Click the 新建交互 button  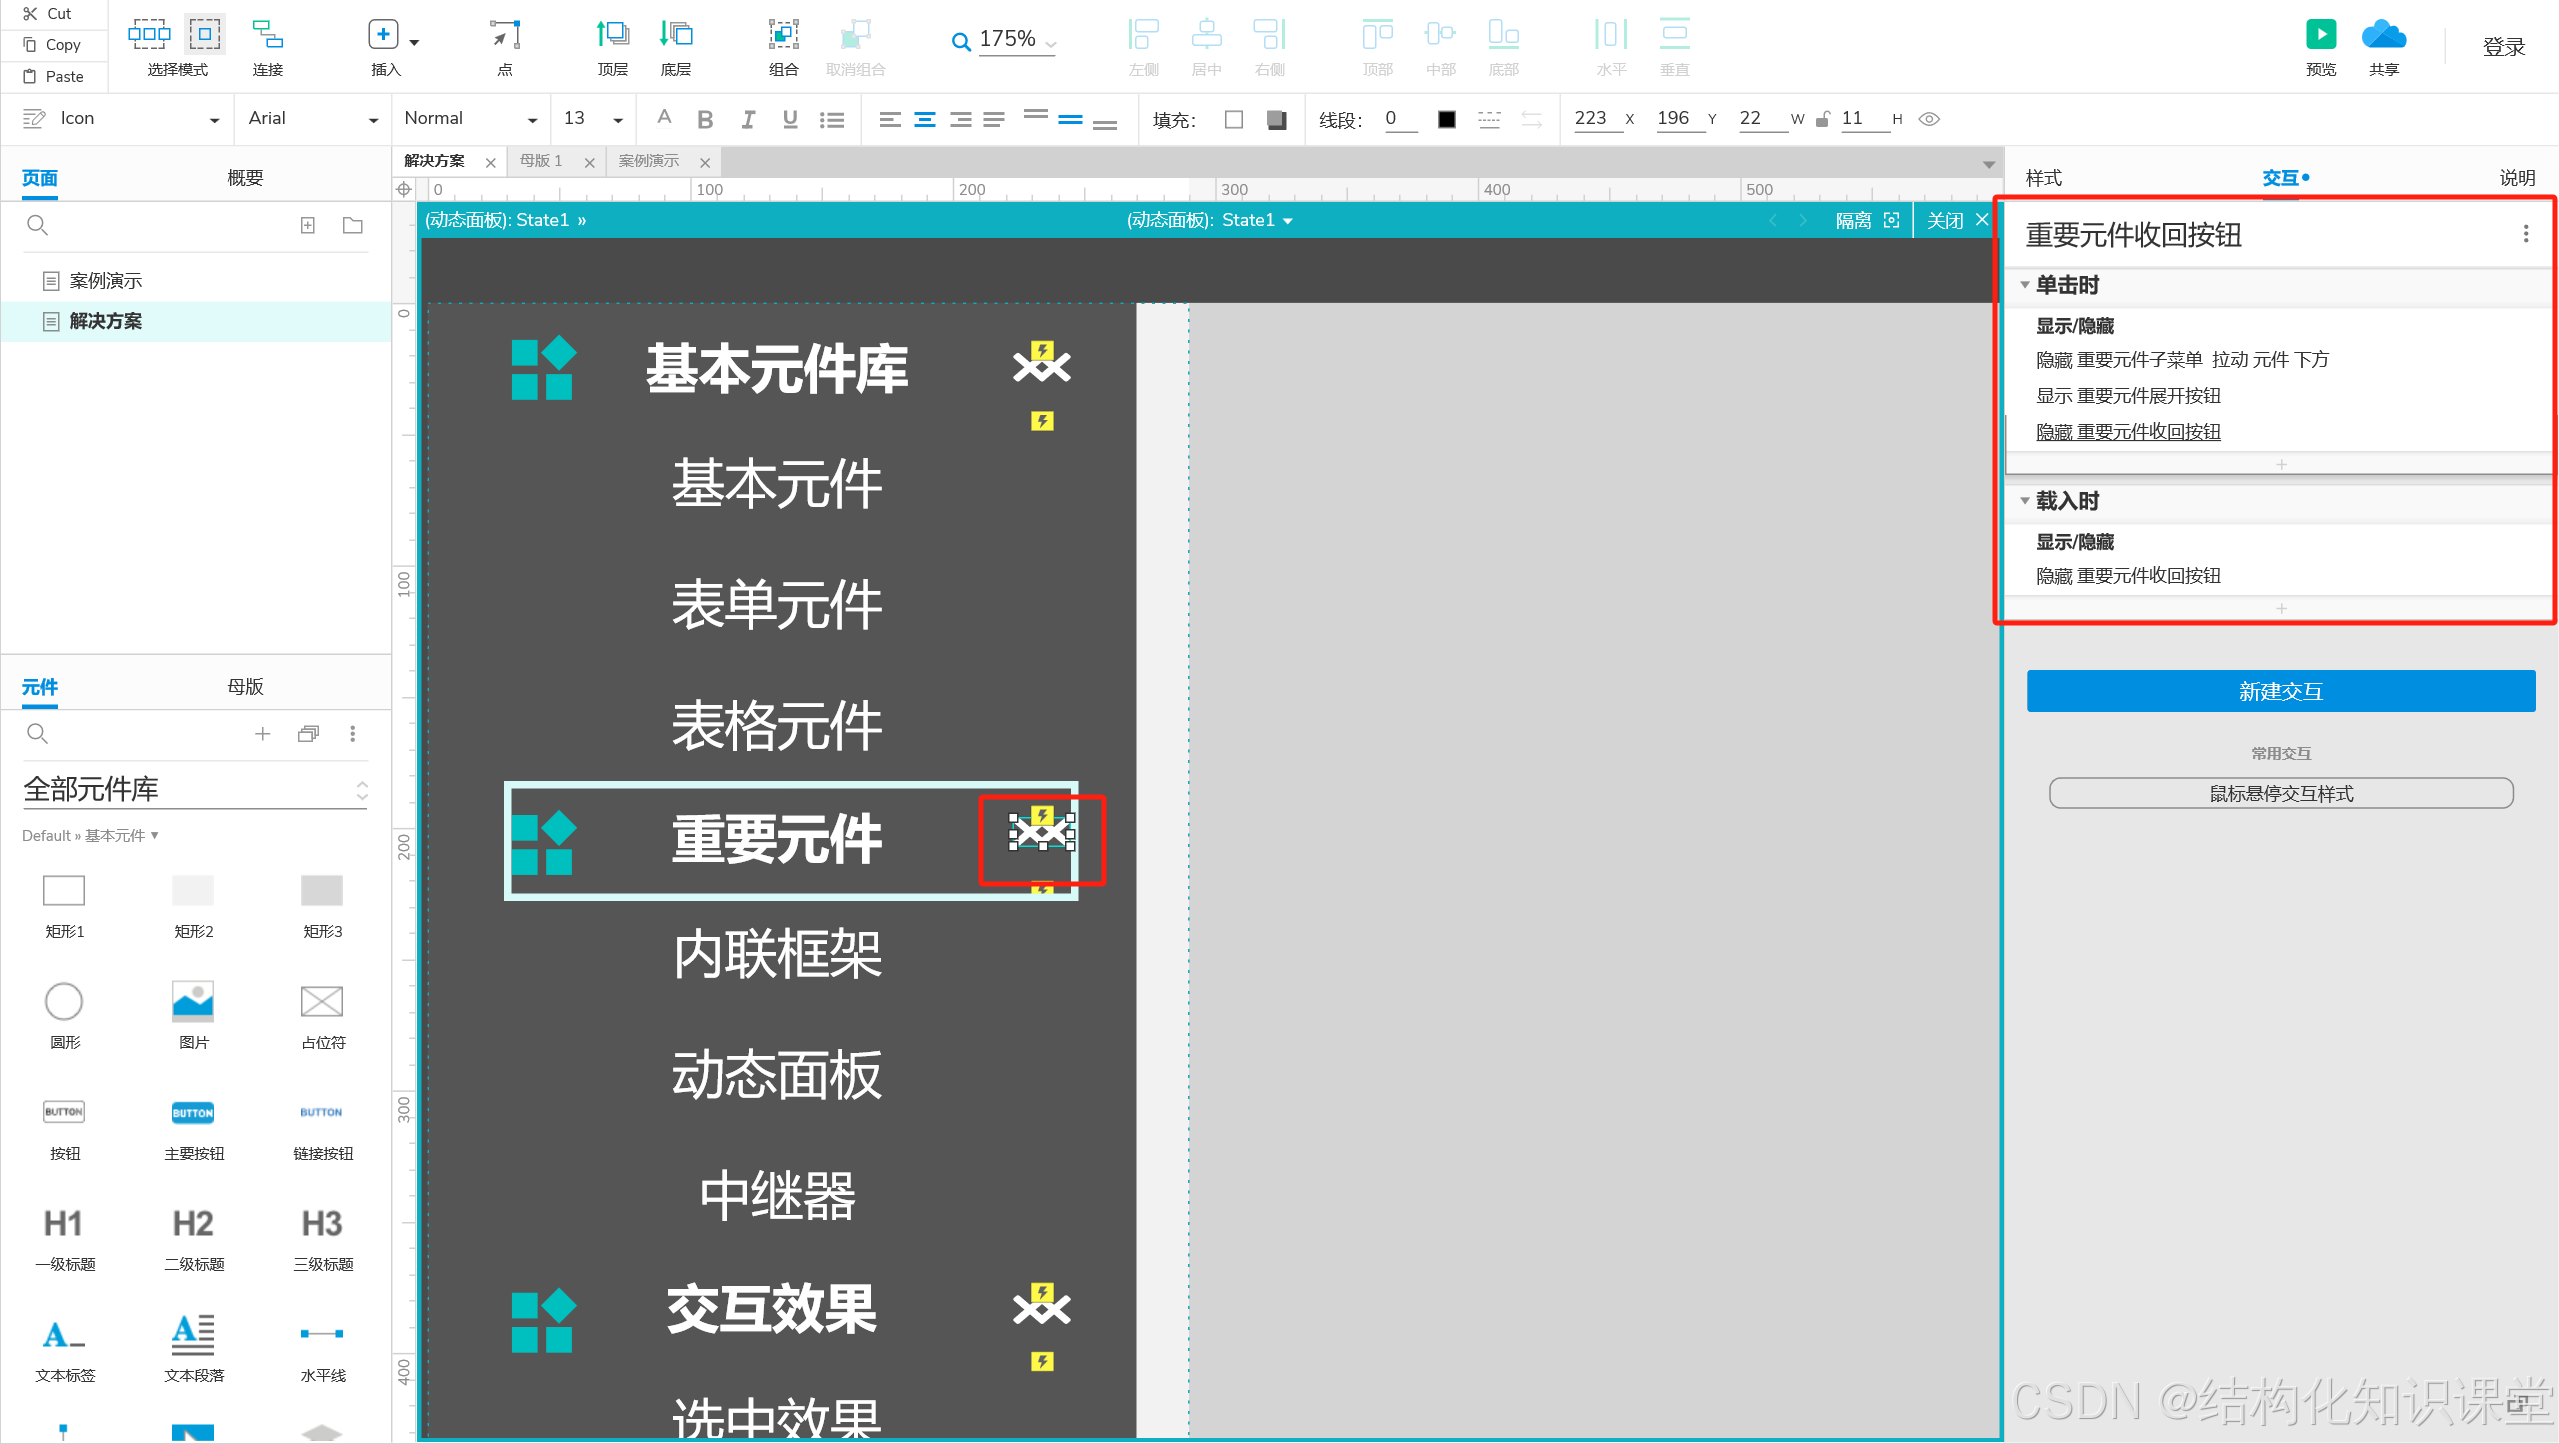2280,691
